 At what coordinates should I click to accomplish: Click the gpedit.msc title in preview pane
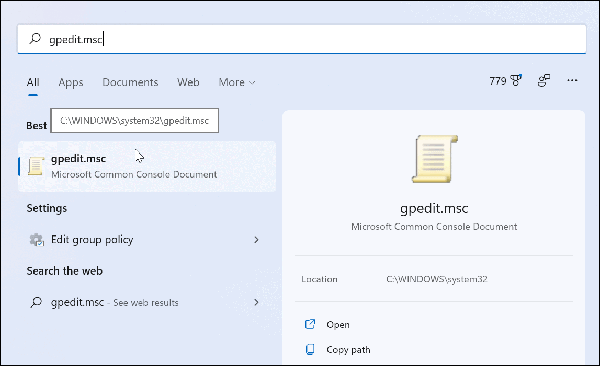[x=434, y=208]
